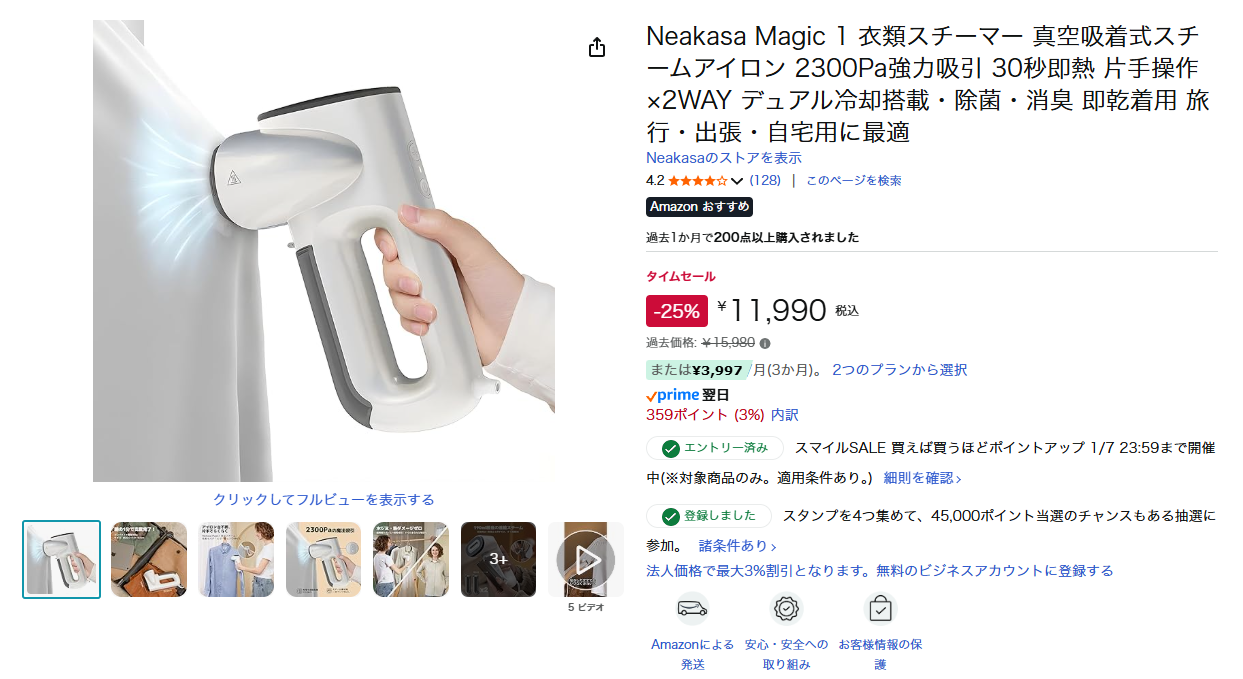This screenshot has height=679, width=1243.
Task: Click the prime logo icon
Action: 672,395
